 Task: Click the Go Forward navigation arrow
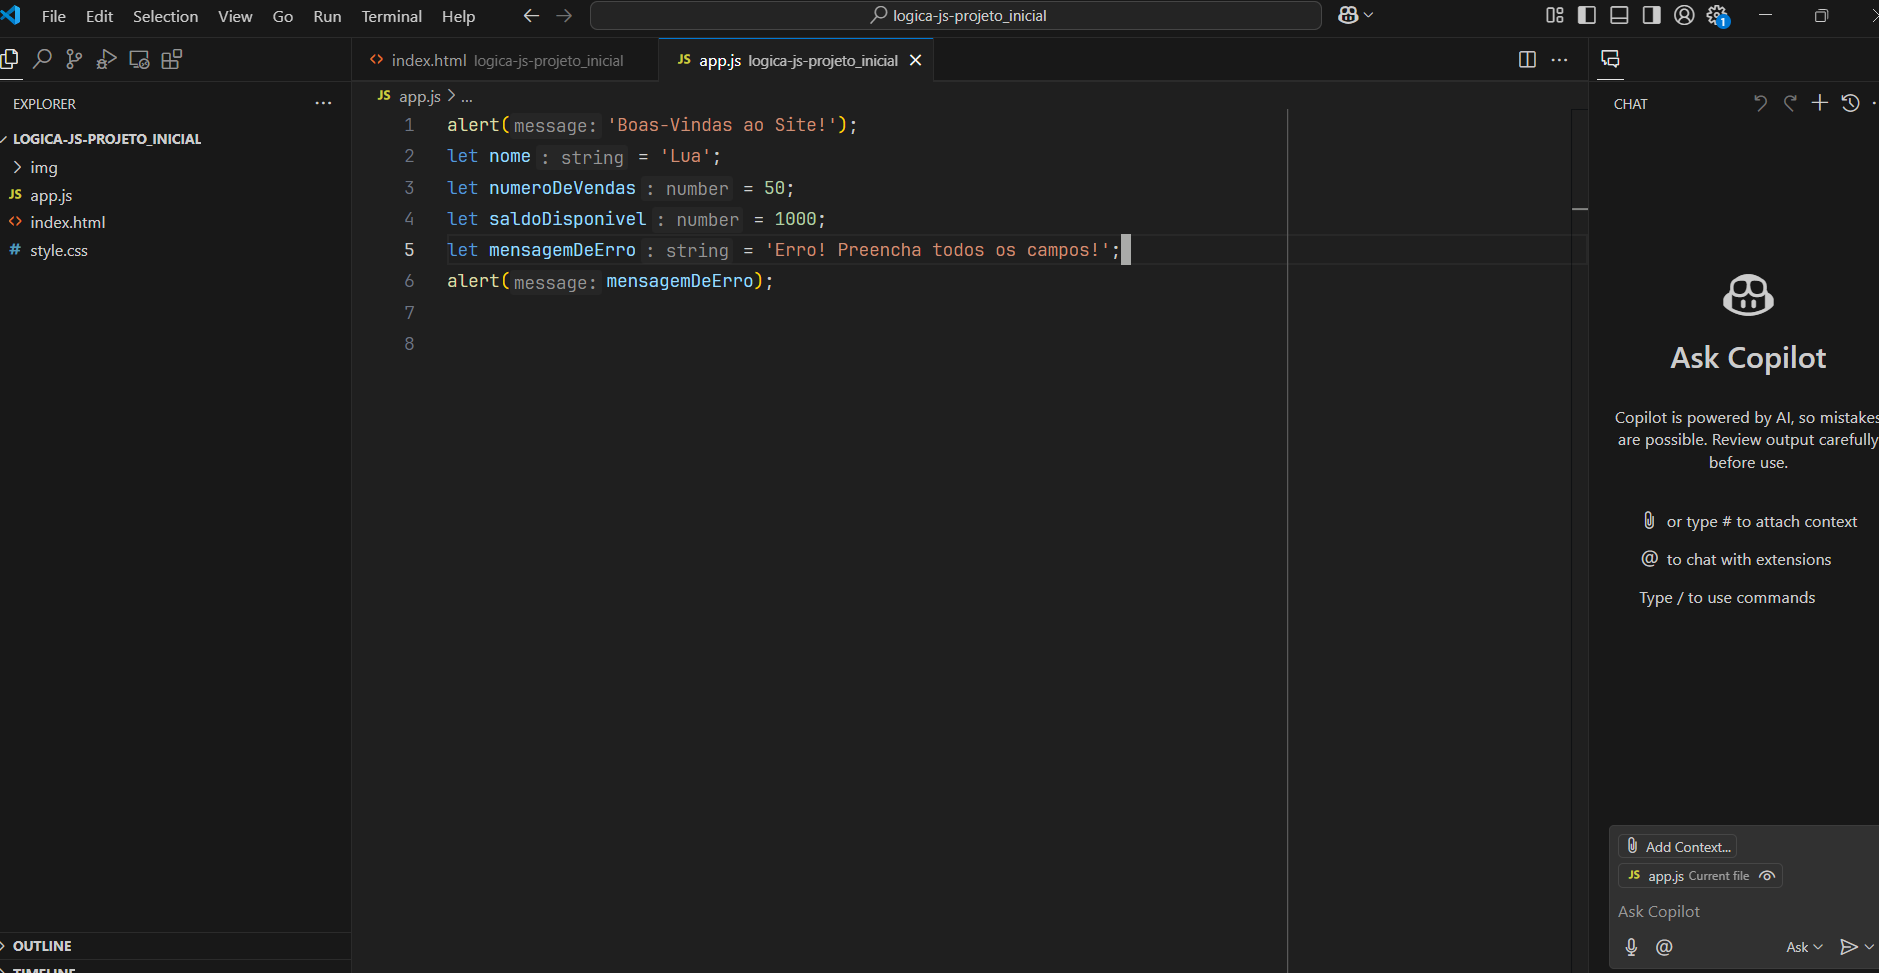point(564,16)
